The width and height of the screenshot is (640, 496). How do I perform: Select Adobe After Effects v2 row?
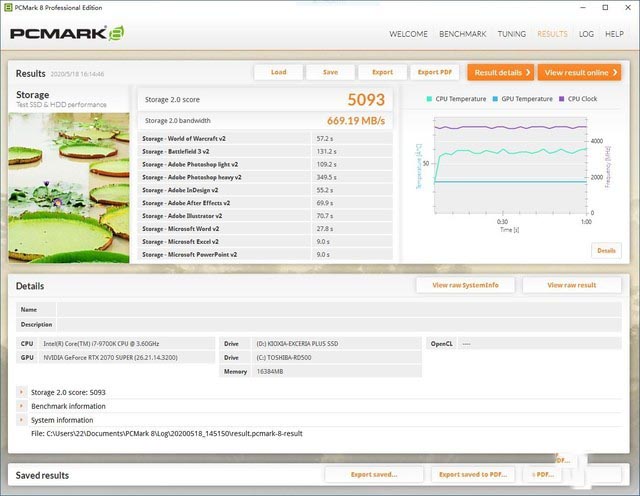pos(265,203)
